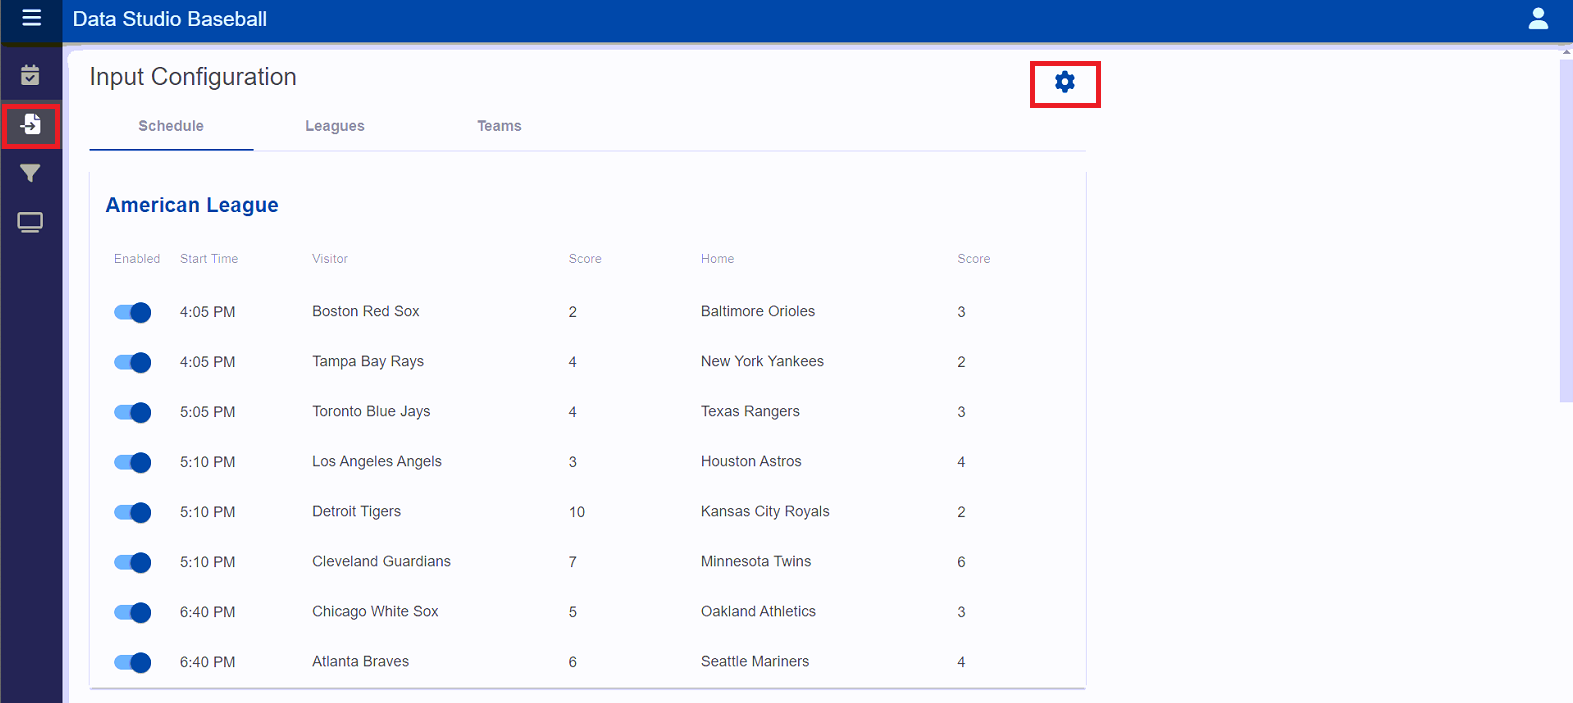1573x703 pixels.
Task: Toggle off the Detroit Tigers game
Action: 132,512
